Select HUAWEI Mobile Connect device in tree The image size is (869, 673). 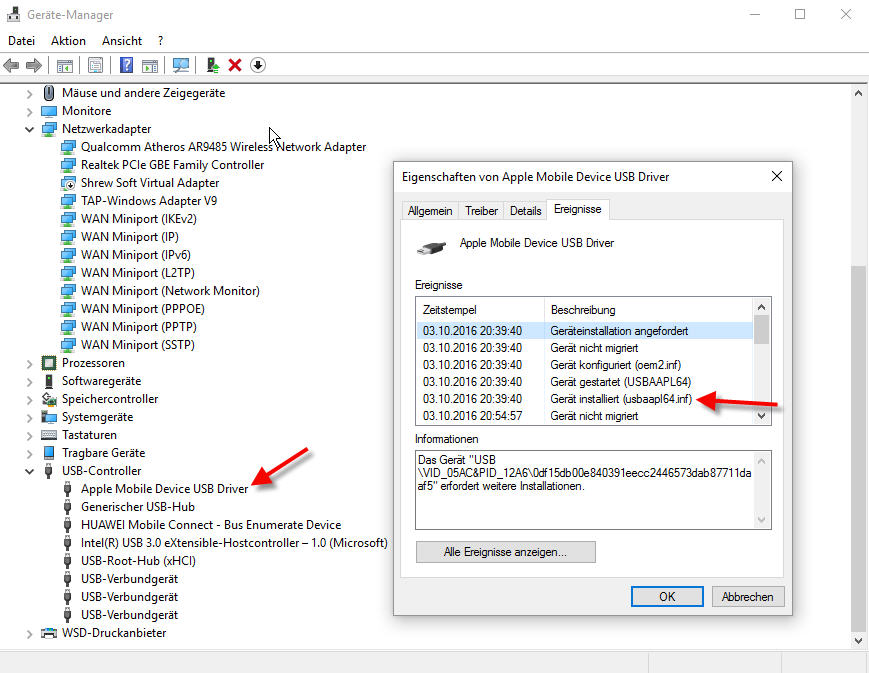210,525
